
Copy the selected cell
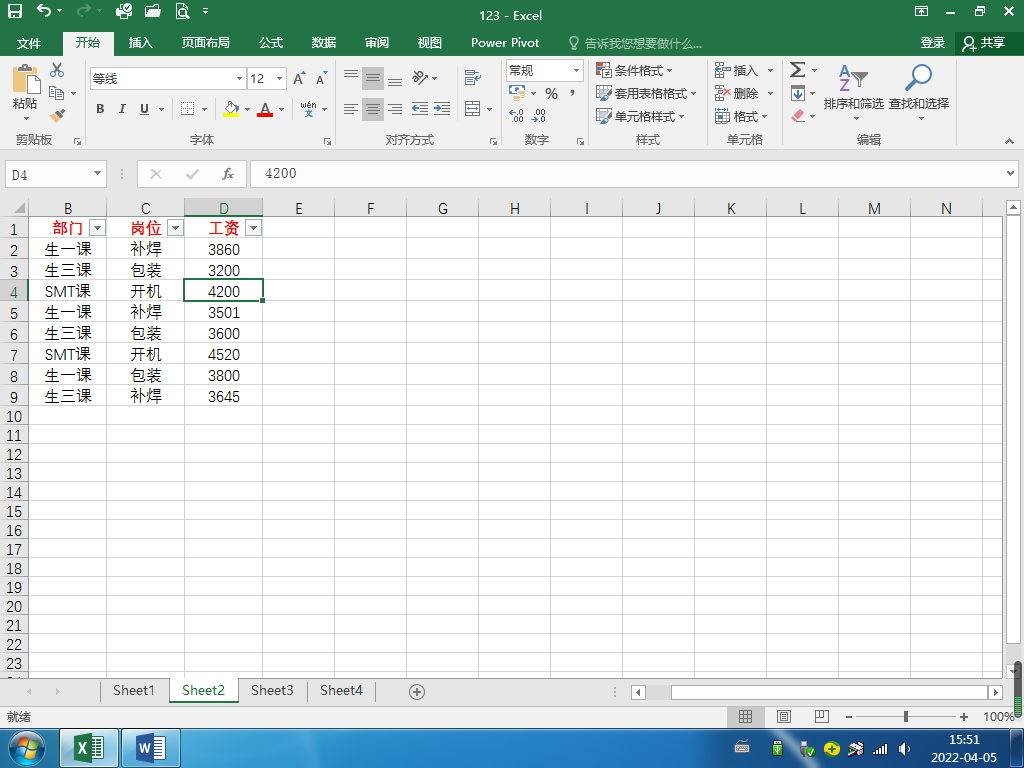(x=57, y=93)
